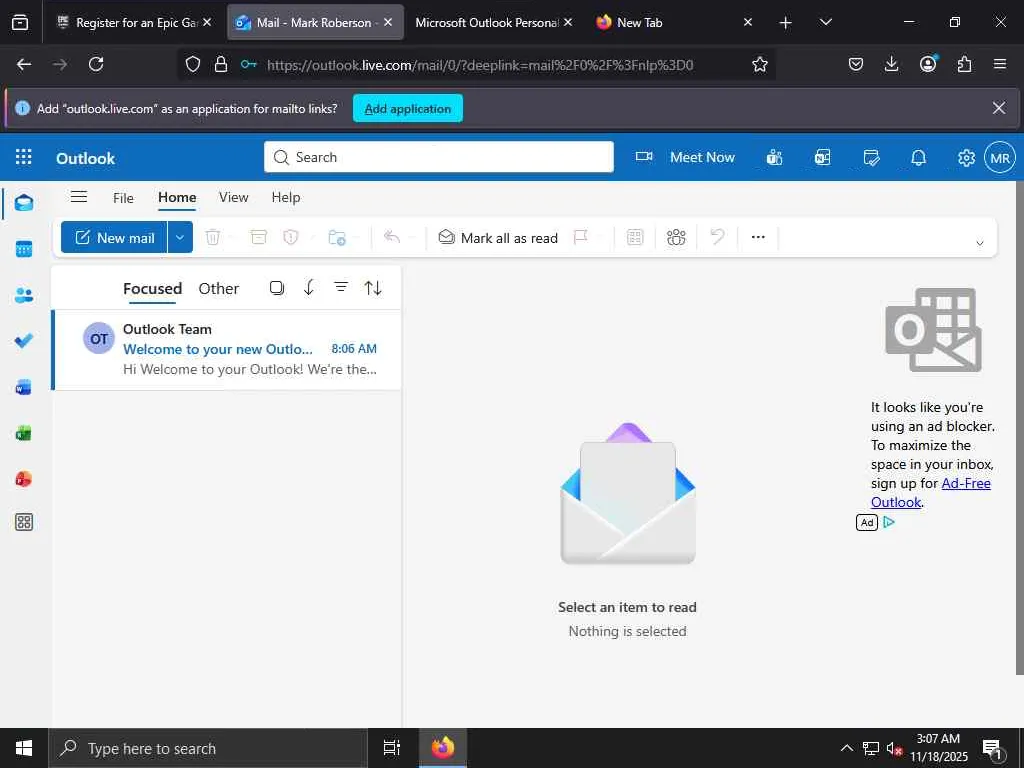1024x768 pixels.
Task: Select the View ribbon tab
Action: pos(233,197)
